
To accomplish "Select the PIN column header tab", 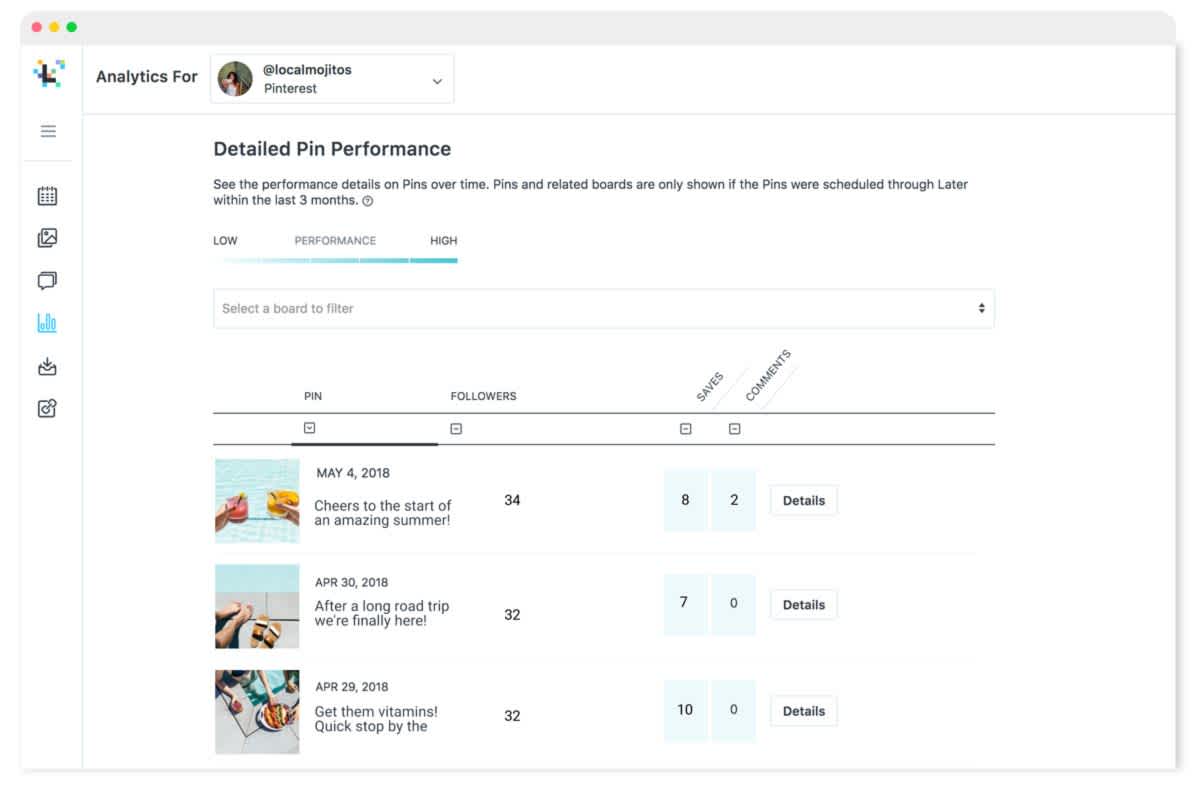I will click(313, 396).
